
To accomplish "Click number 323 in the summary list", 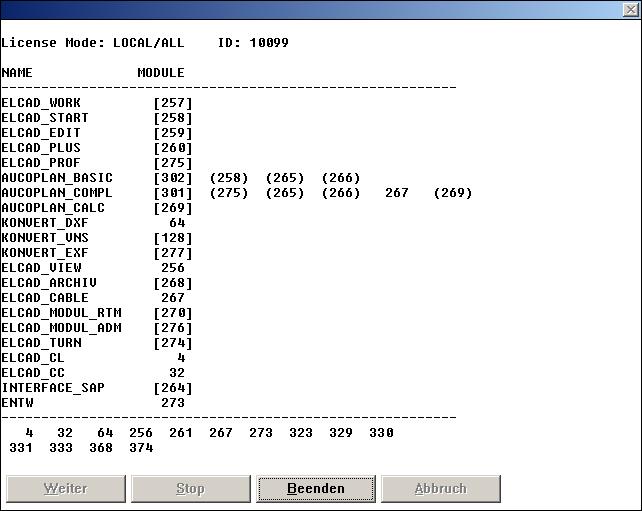I will [301, 433].
